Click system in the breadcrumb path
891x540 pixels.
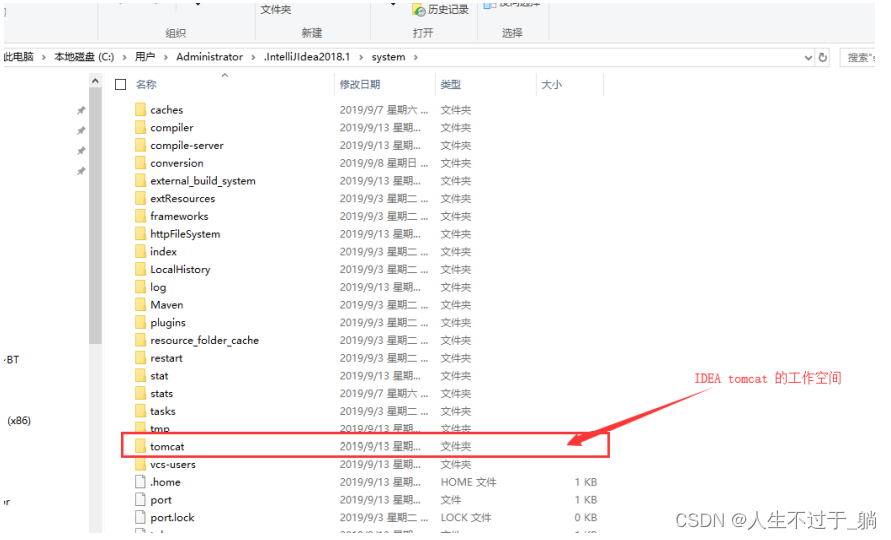point(388,57)
